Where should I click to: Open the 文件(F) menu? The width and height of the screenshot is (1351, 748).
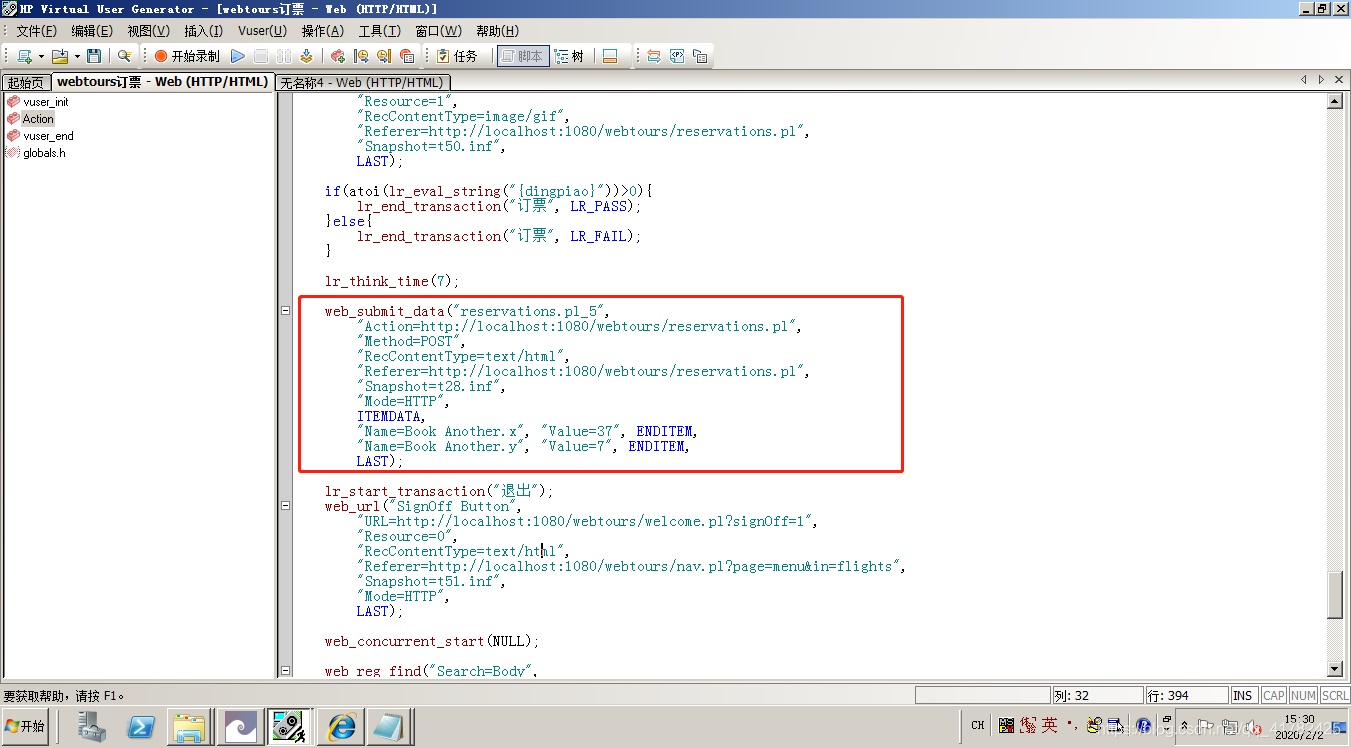pyautogui.click(x=36, y=31)
